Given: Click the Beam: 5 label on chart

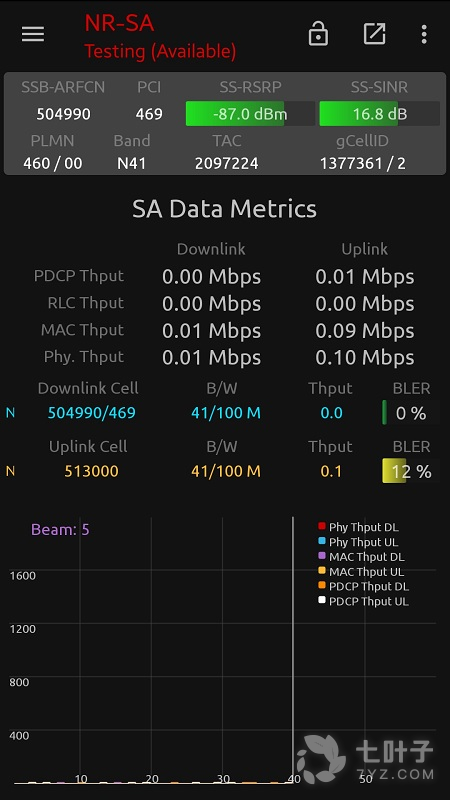Looking at the screenshot, I should (60, 530).
